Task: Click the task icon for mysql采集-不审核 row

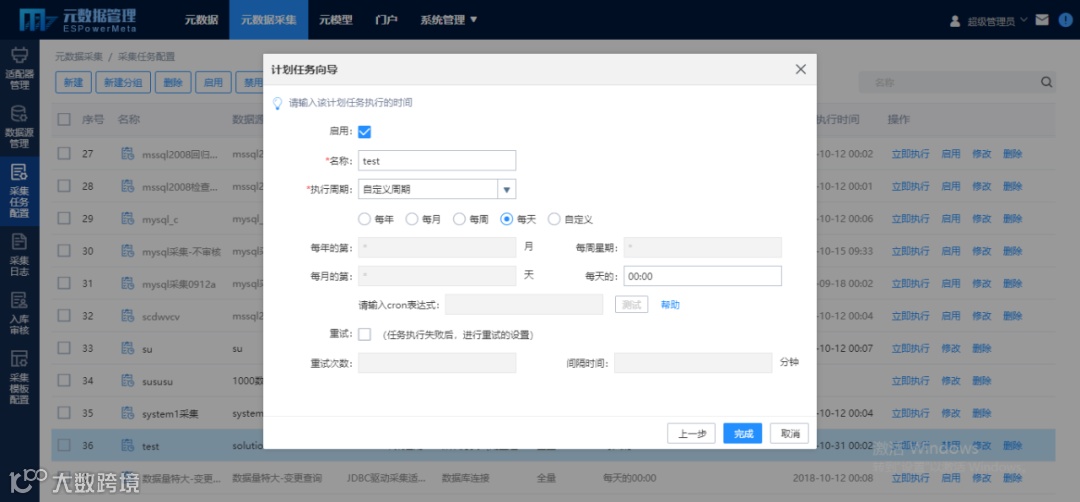Action: pos(127,251)
